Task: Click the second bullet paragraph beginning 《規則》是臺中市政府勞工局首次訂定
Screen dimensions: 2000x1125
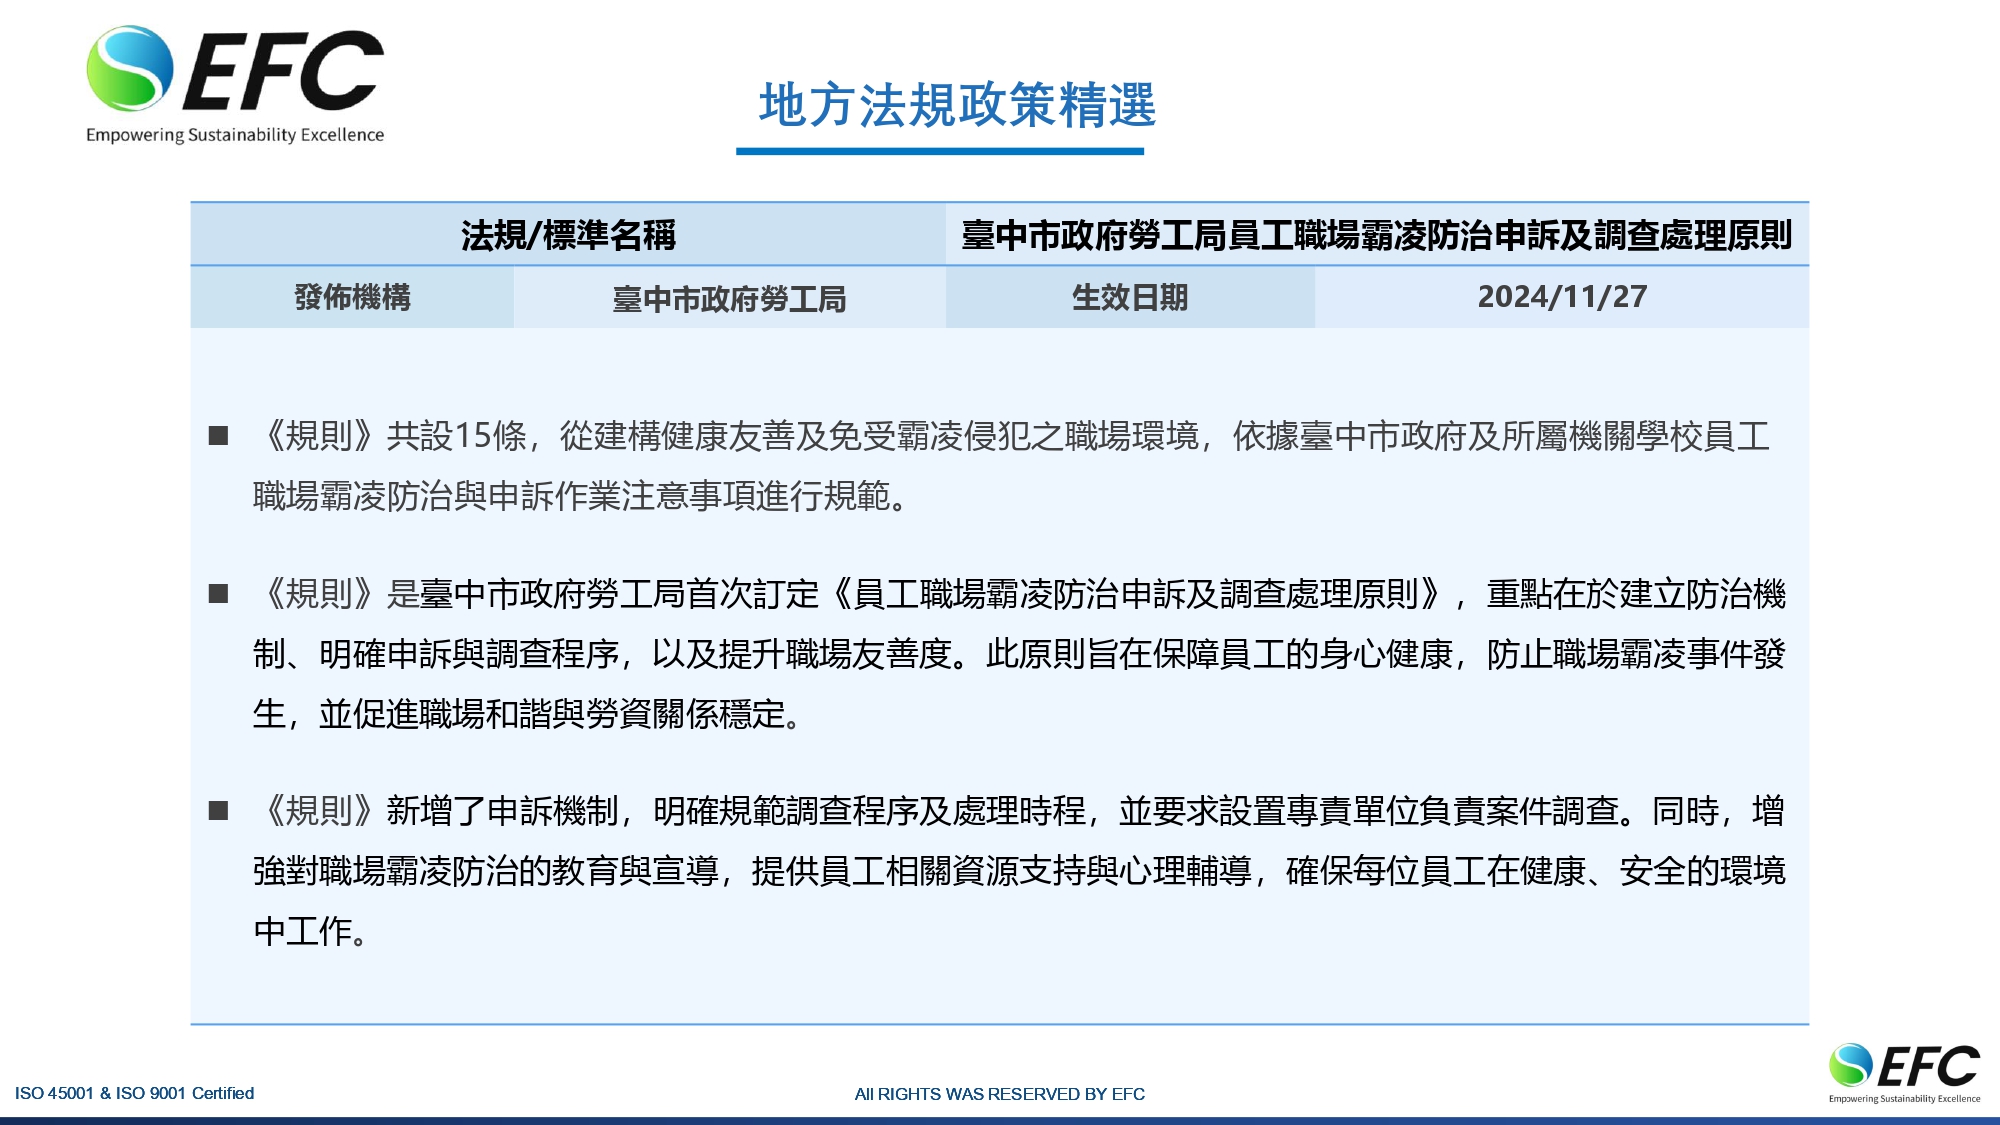Action: (x=1019, y=654)
